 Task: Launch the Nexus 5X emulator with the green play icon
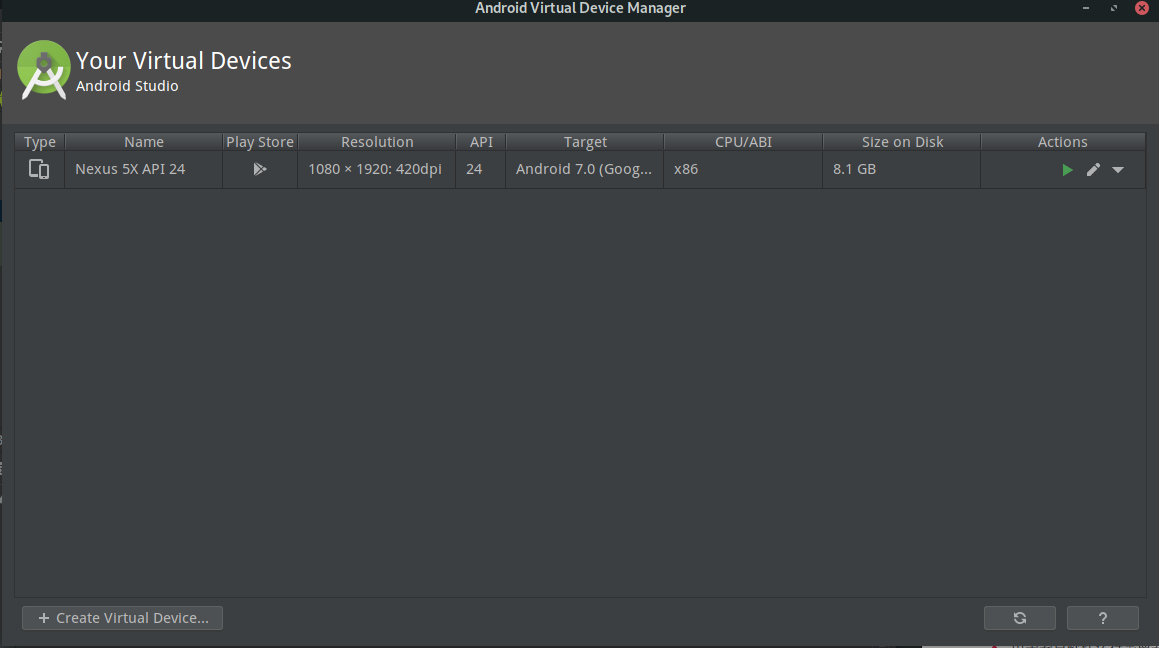(x=1067, y=170)
